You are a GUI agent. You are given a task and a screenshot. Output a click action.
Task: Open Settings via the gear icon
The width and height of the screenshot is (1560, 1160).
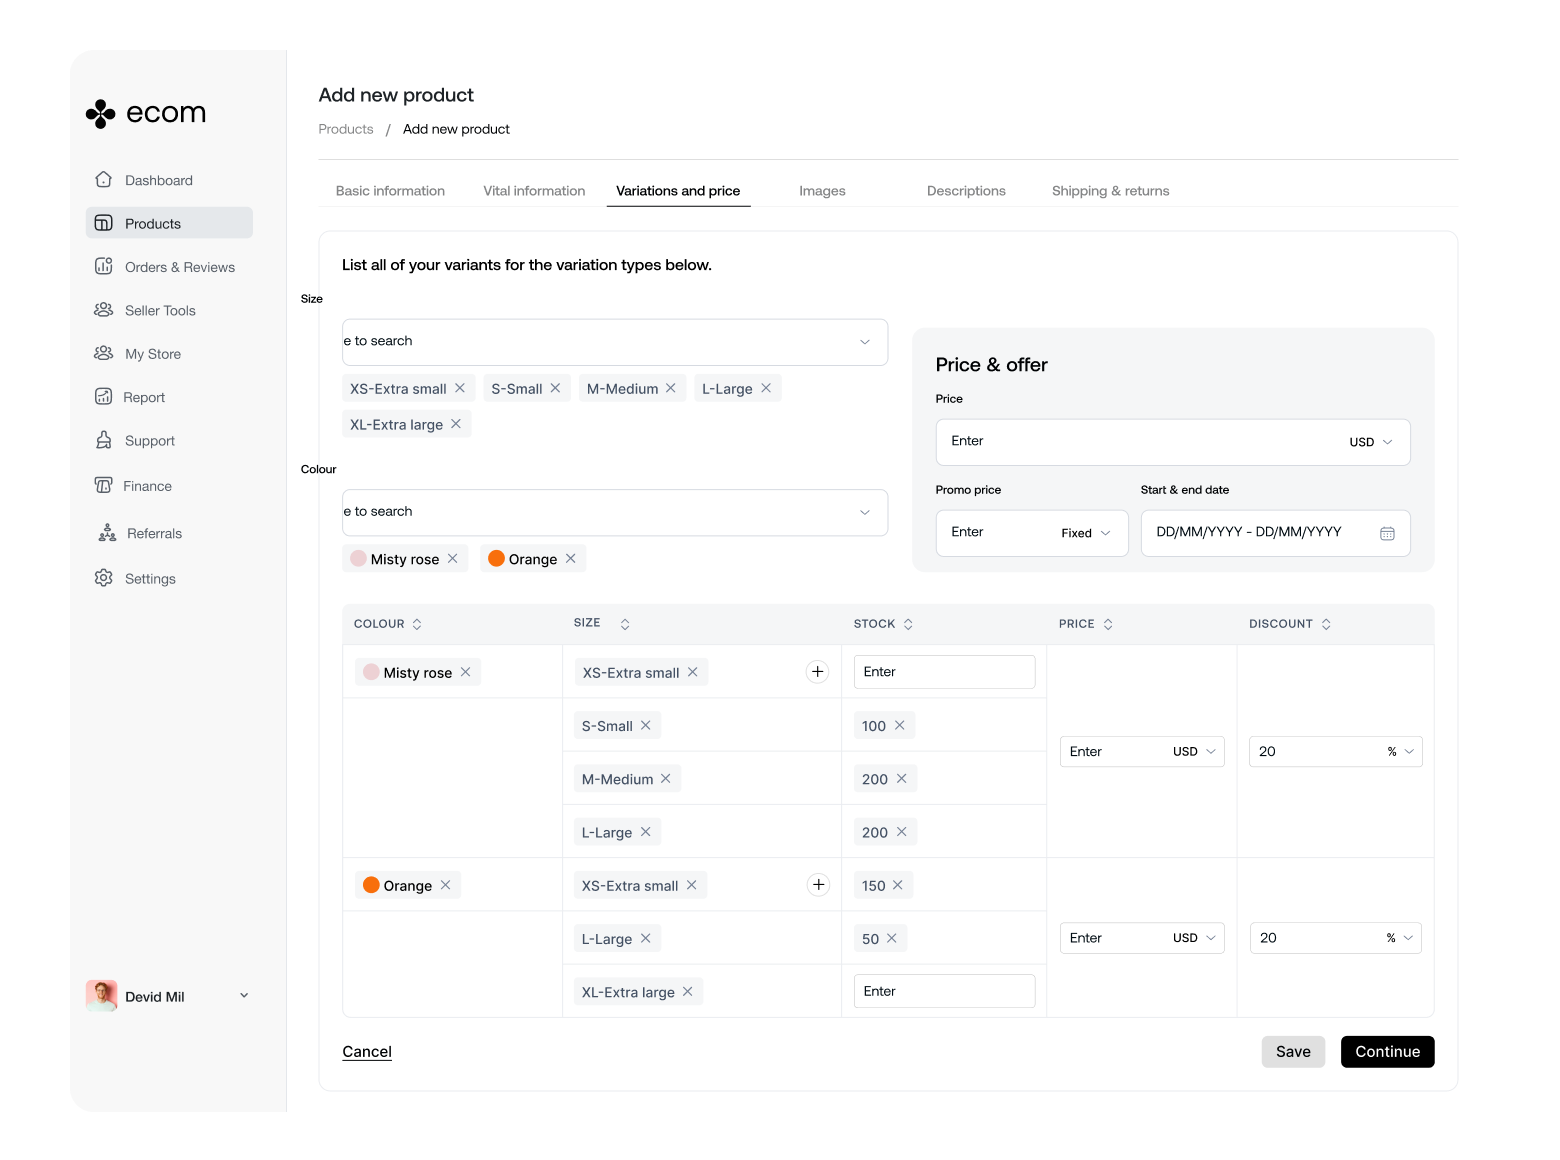pyautogui.click(x=103, y=578)
